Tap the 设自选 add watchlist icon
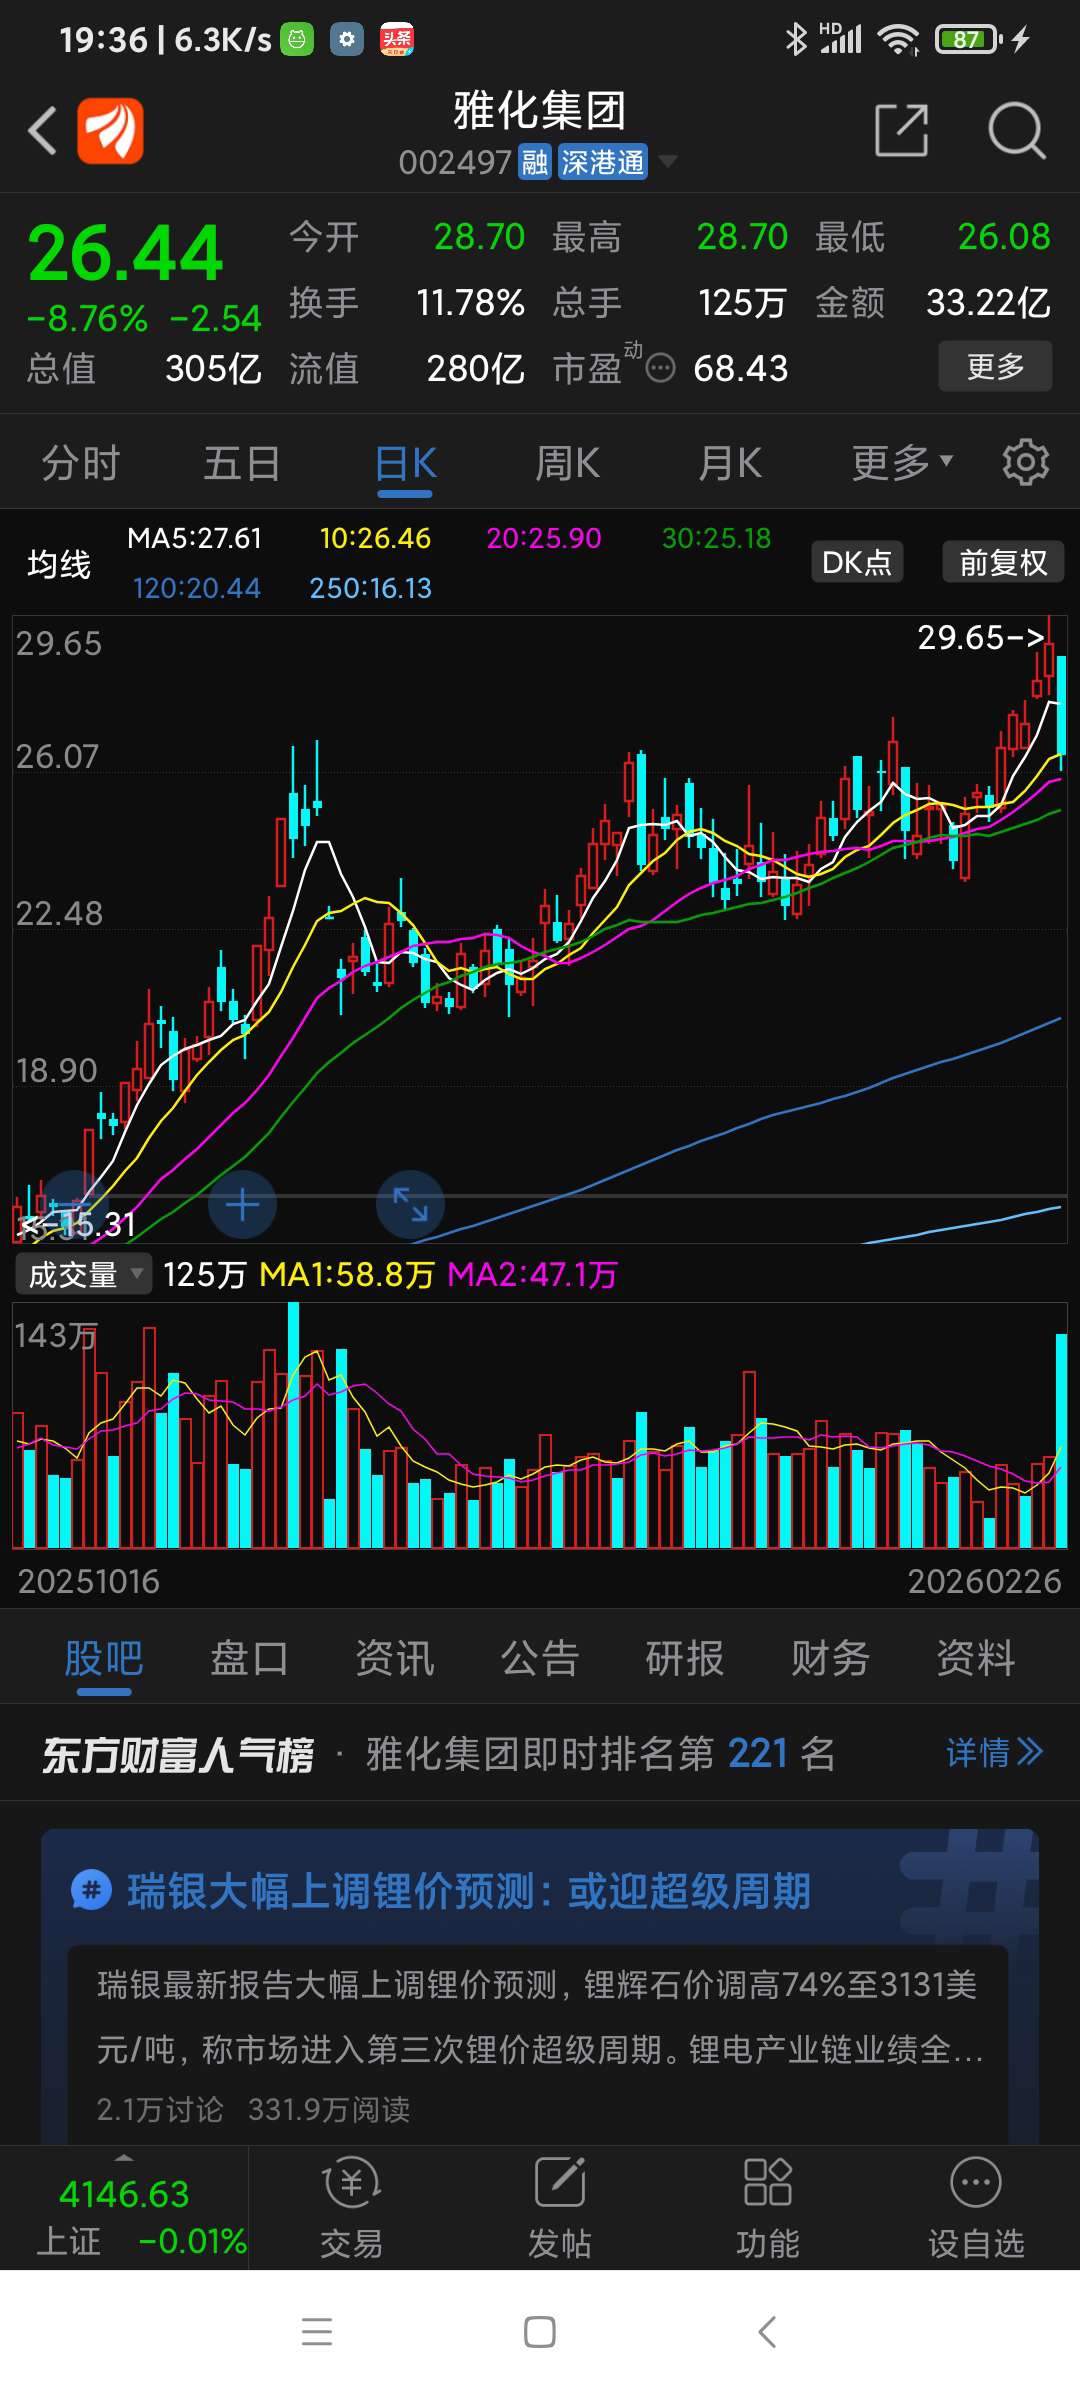 tap(976, 2208)
